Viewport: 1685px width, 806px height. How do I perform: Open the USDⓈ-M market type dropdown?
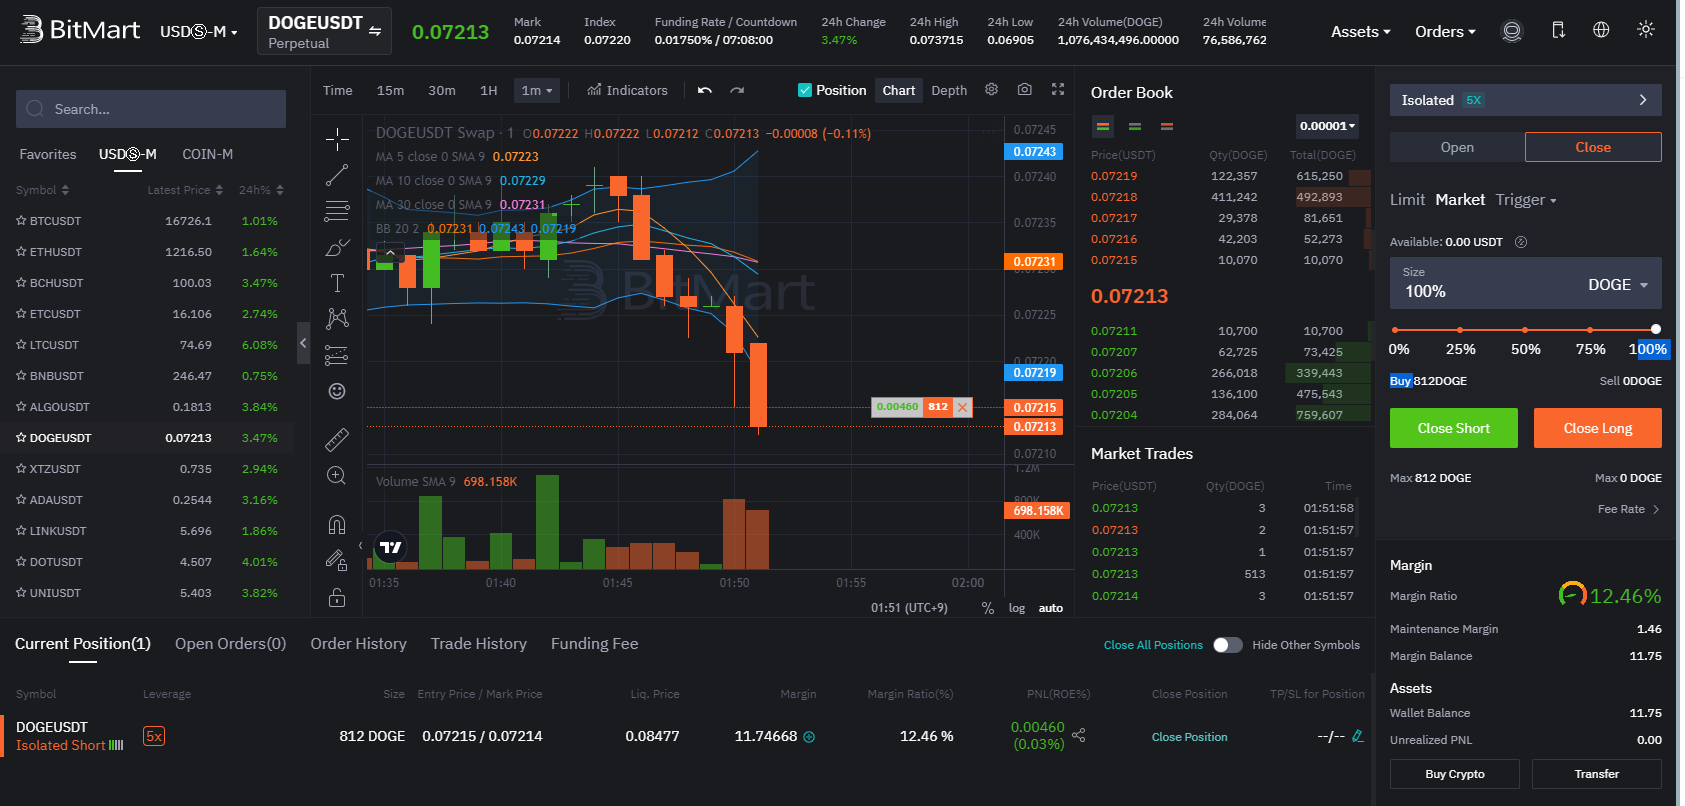coord(199,32)
